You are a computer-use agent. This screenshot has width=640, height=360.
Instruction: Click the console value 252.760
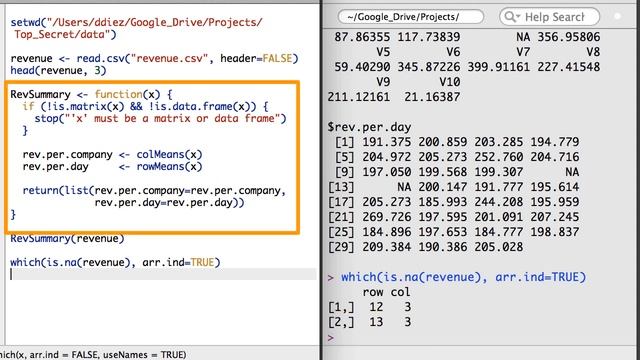[498, 157]
